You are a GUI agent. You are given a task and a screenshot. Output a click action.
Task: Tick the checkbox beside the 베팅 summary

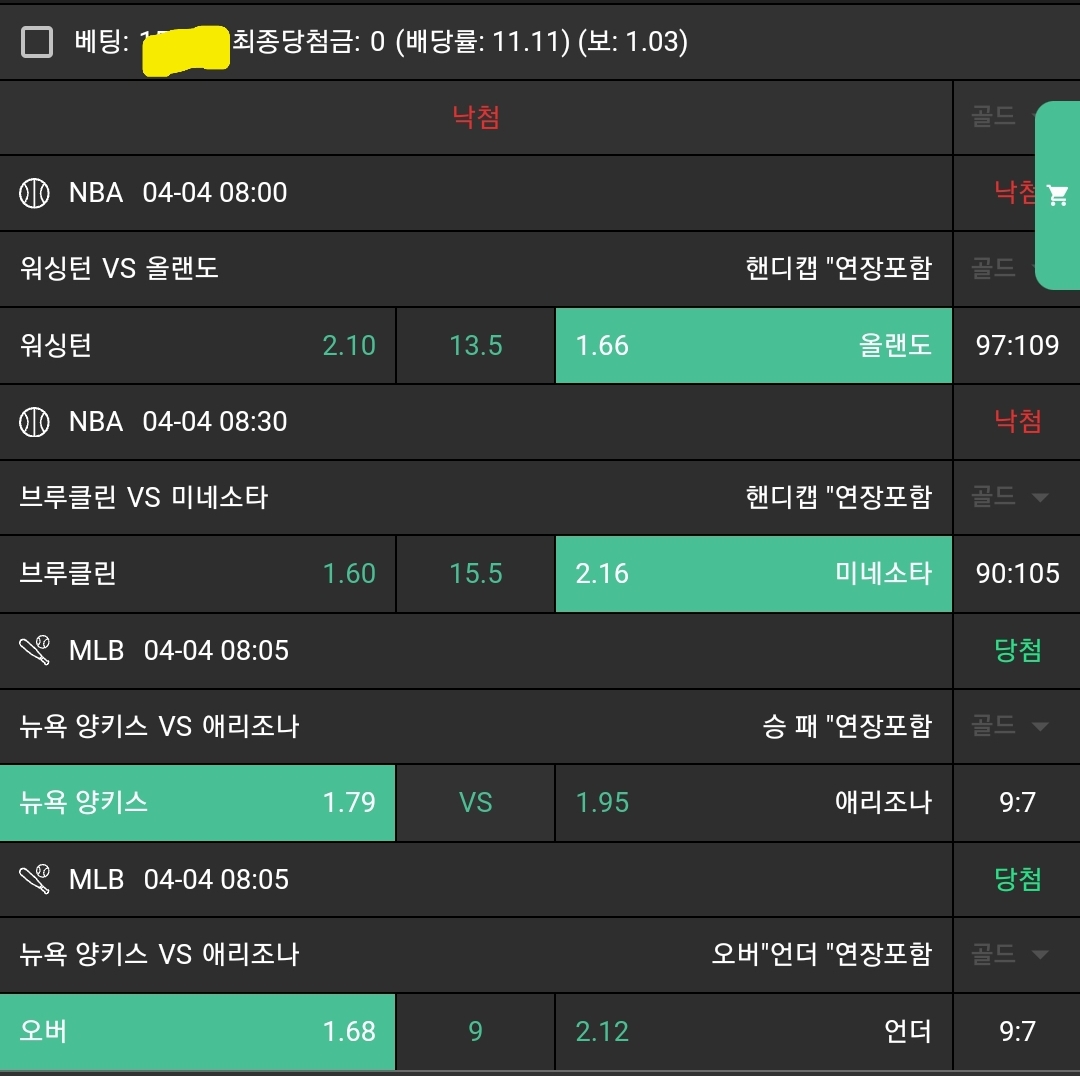point(37,42)
